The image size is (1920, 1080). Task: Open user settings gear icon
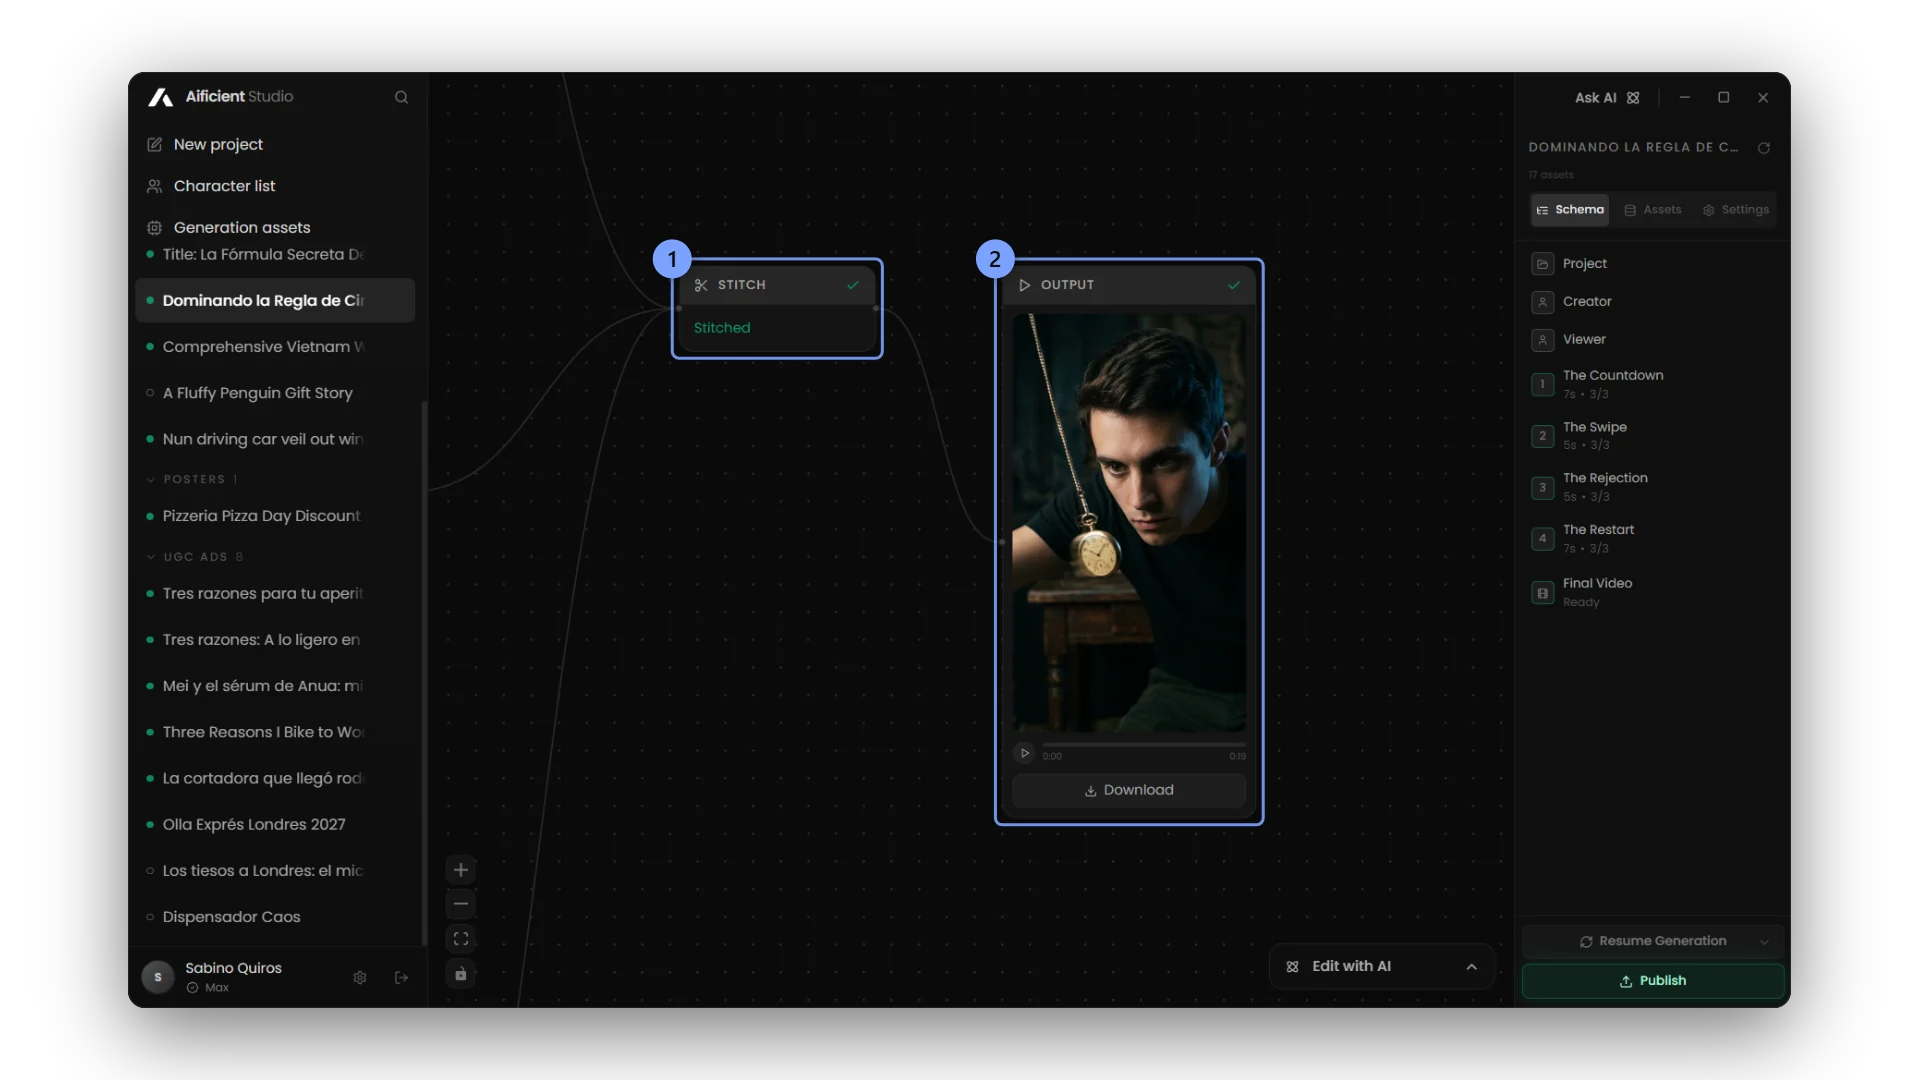point(360,977)
